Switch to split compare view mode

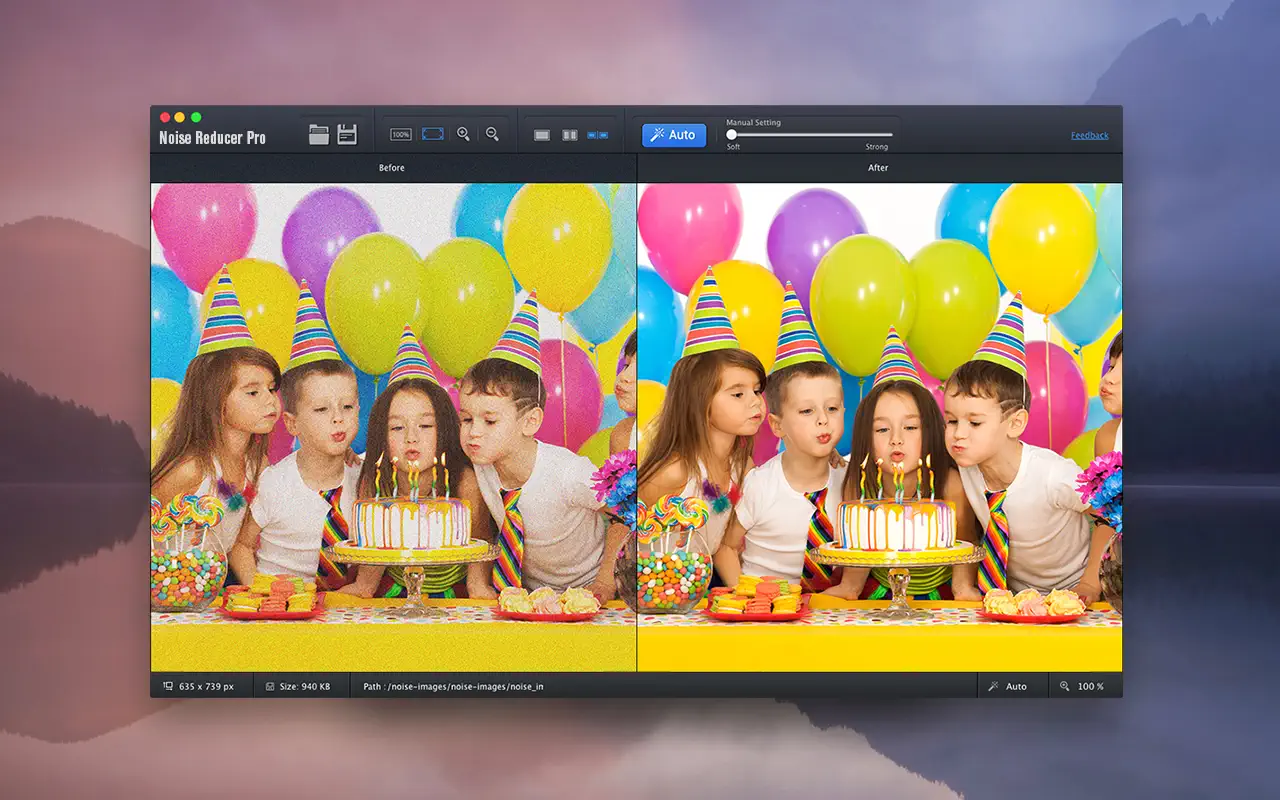pos(570,134)
